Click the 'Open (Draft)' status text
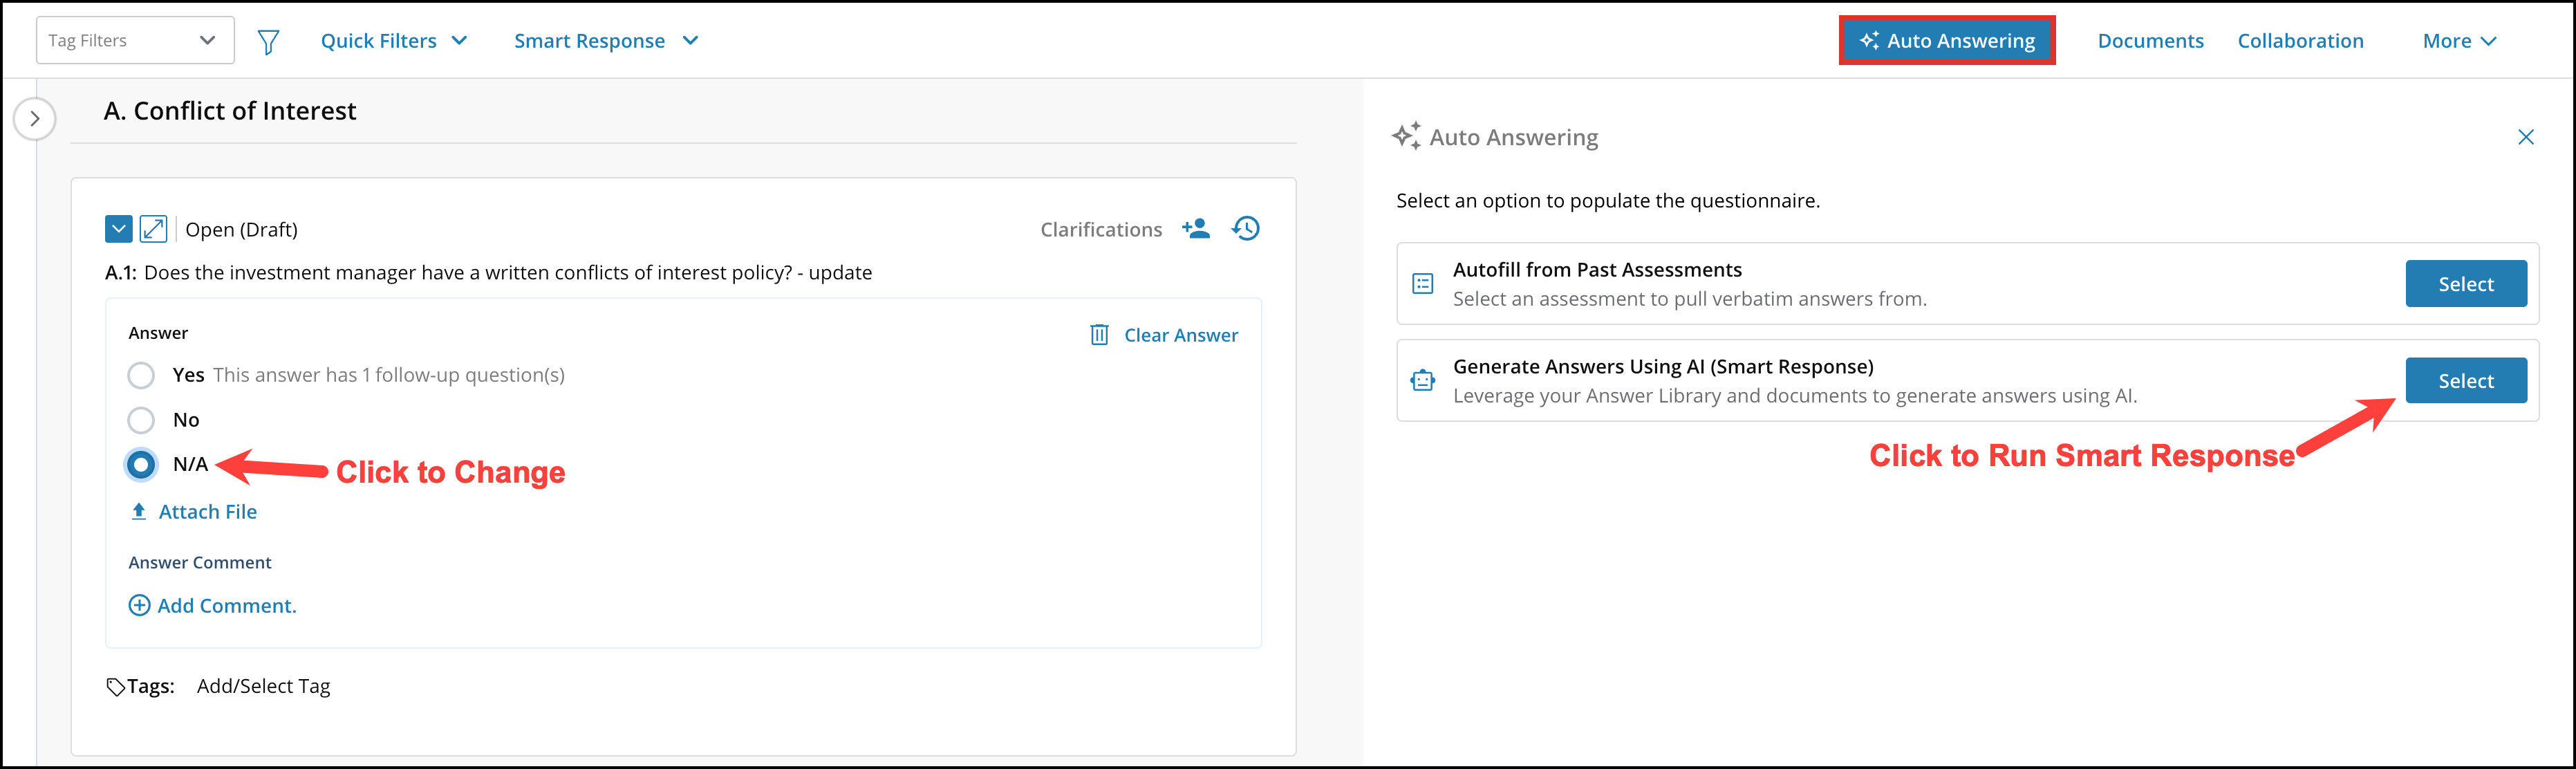This screenshot has height=769, width=2576. click(x=241, y=230)
